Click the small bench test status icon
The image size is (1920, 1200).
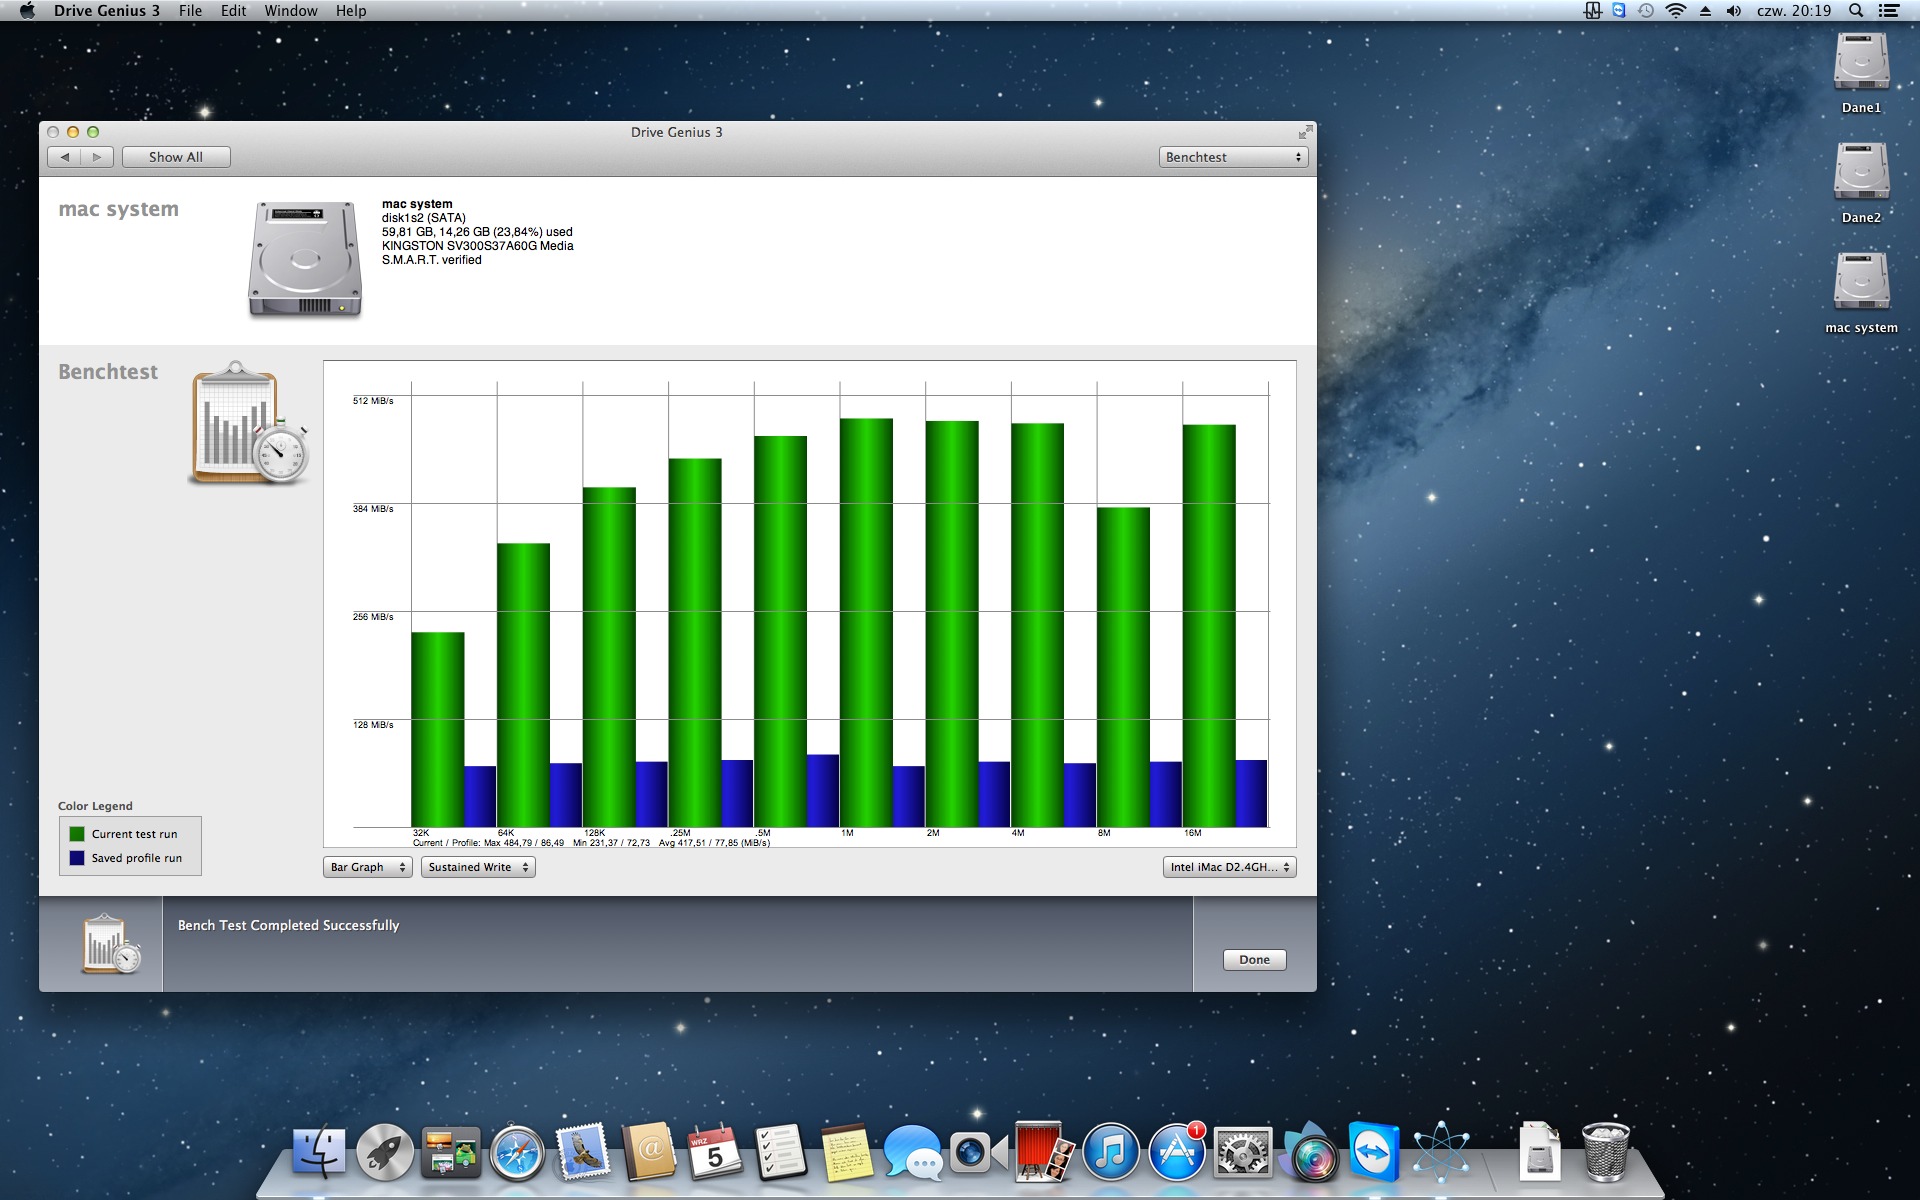pos(110,944)
